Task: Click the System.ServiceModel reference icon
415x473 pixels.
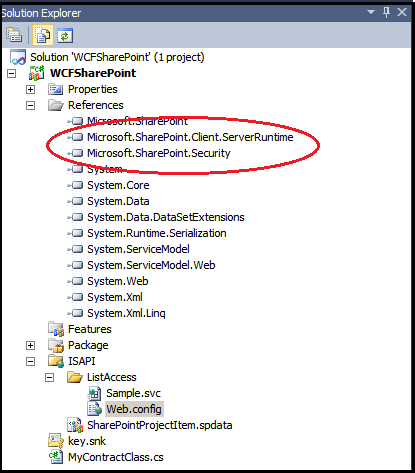Action: click(76, 249)
